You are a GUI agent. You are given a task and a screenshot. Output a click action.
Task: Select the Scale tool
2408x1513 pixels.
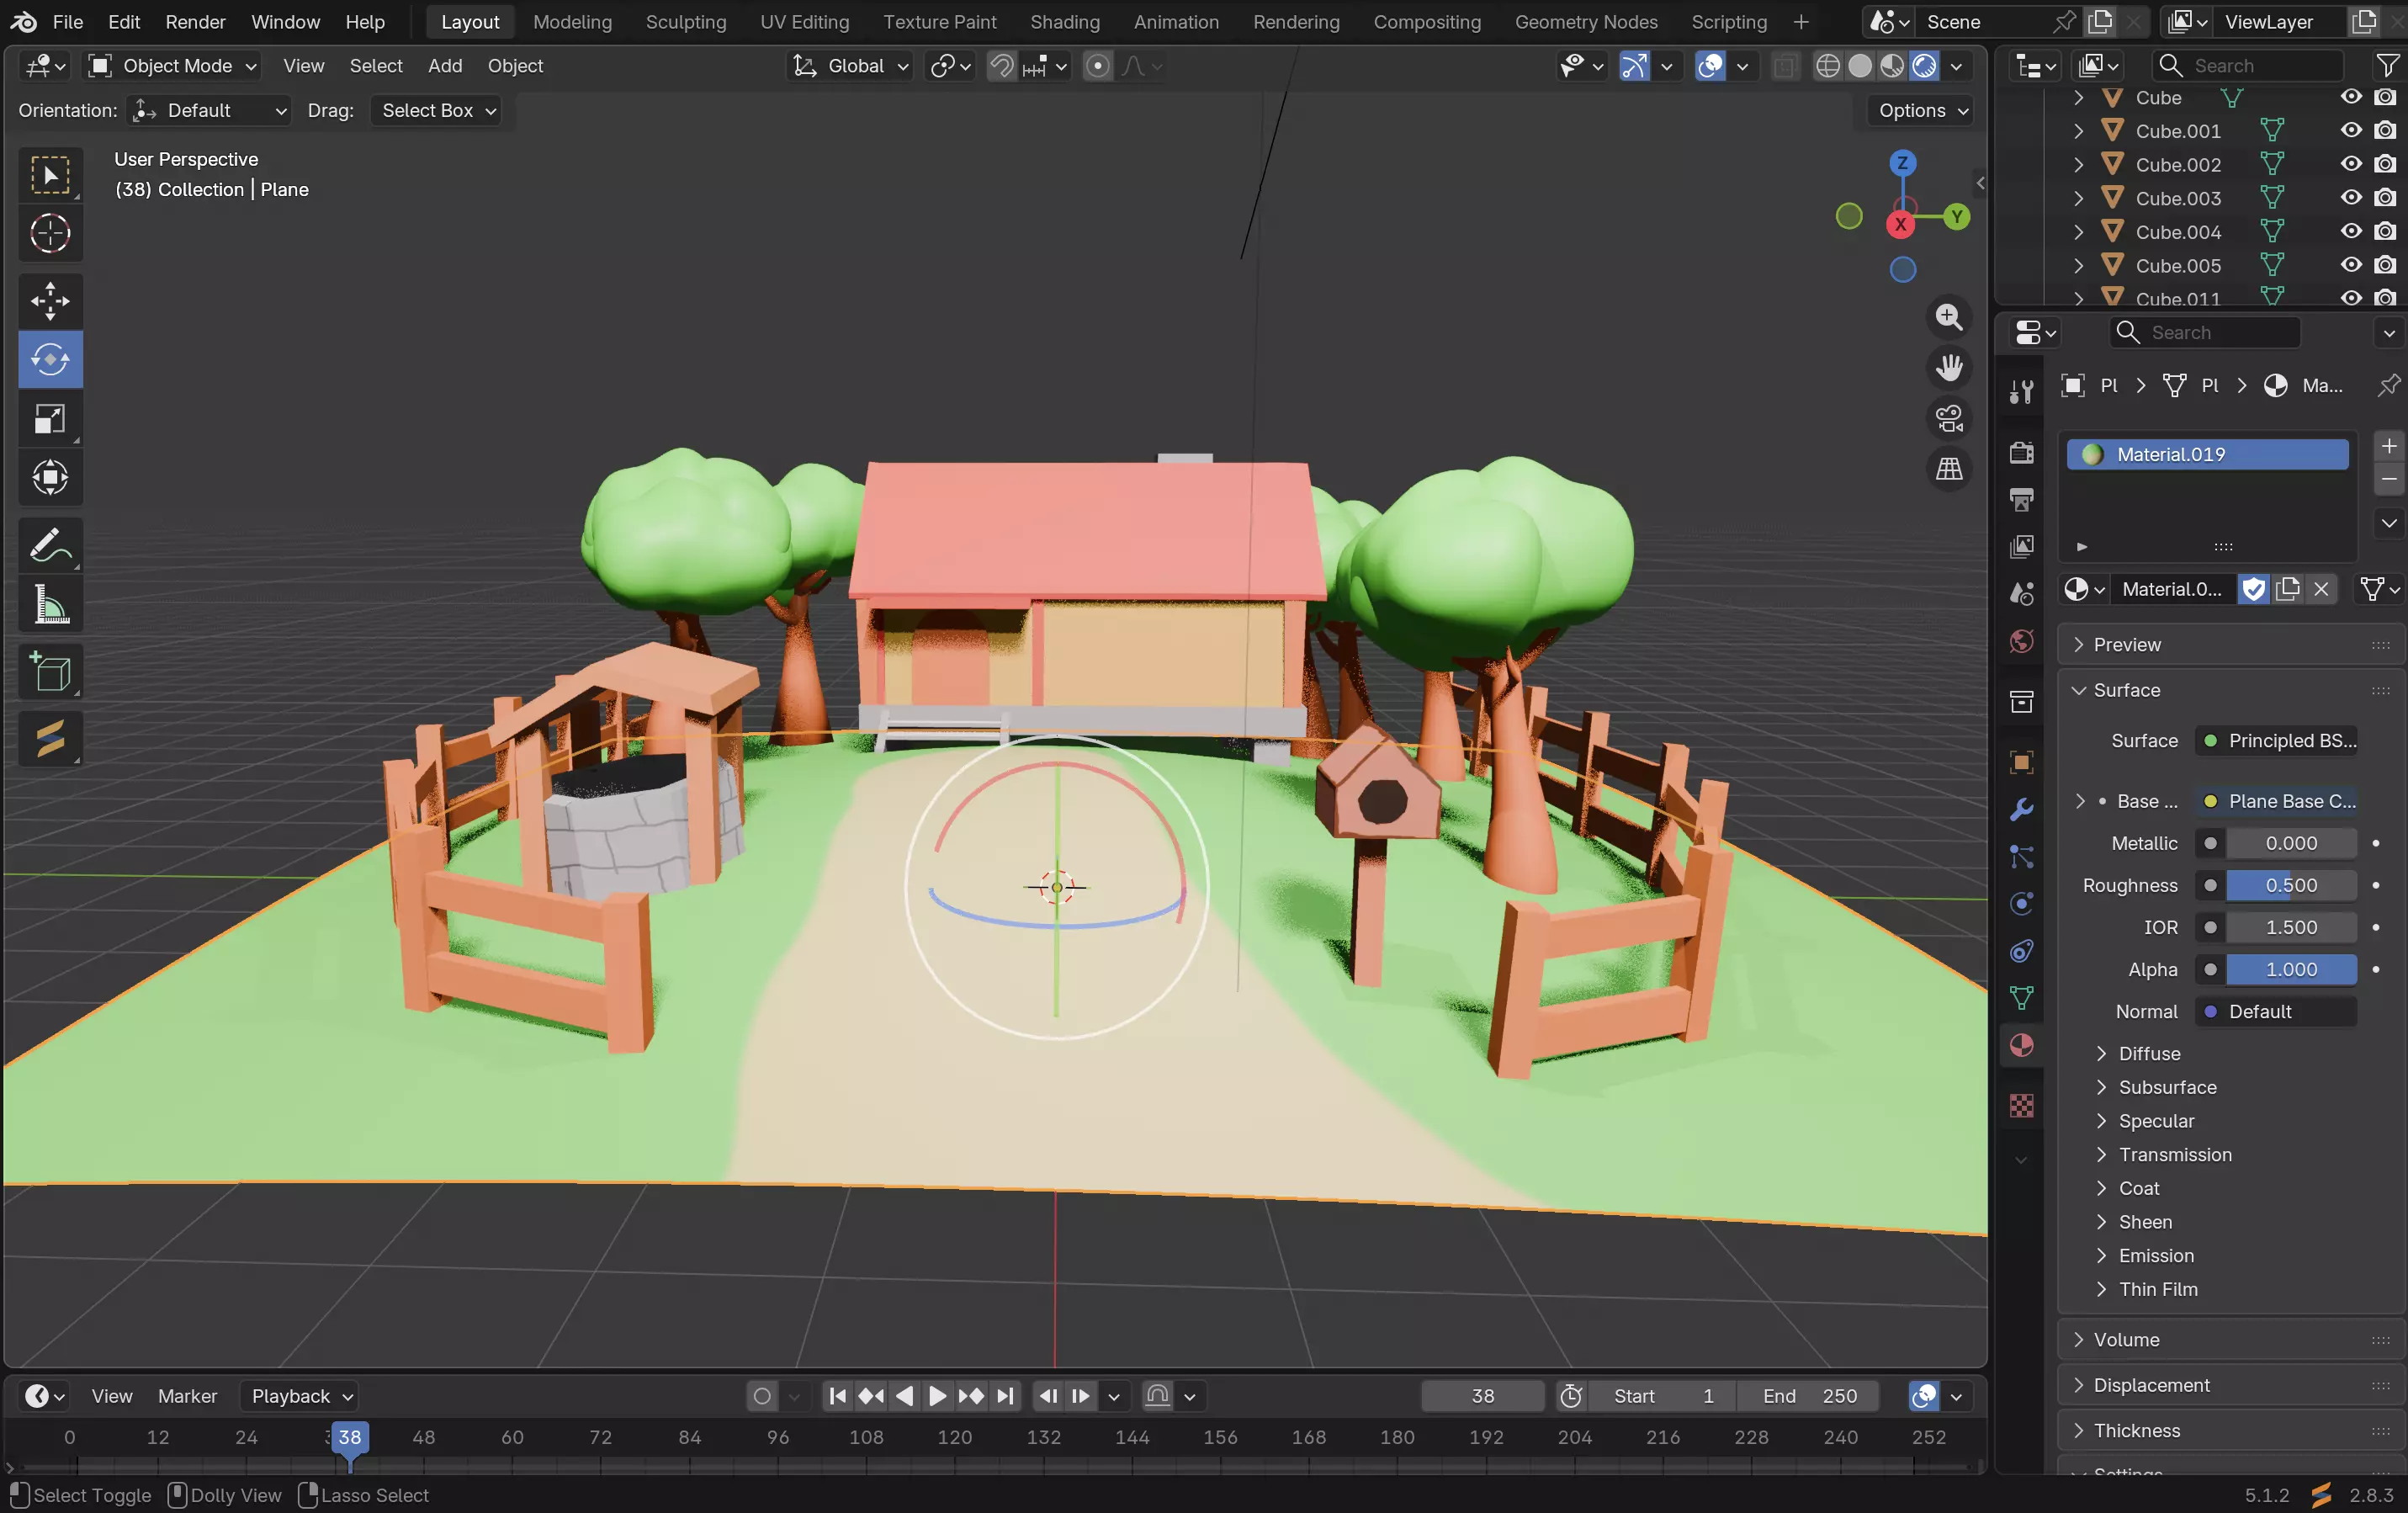pyautogui.click(x=50, y=418)
